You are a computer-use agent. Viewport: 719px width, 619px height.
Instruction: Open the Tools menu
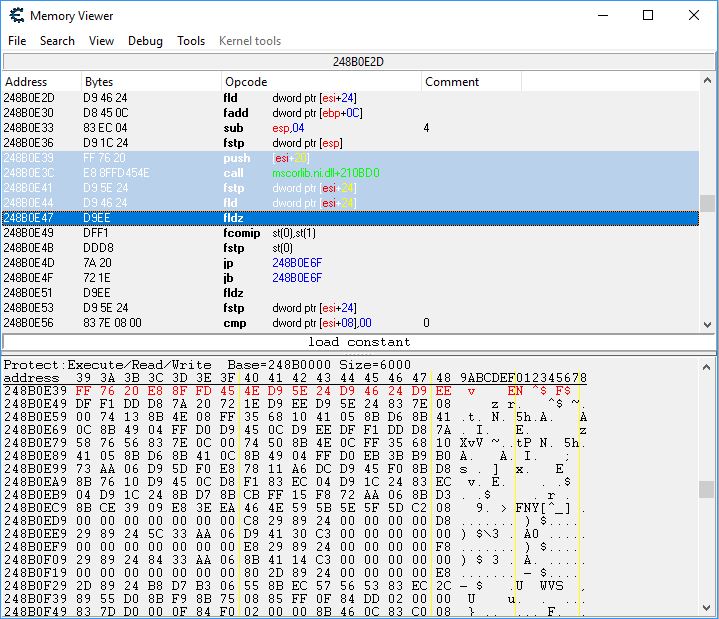[191, 41]
